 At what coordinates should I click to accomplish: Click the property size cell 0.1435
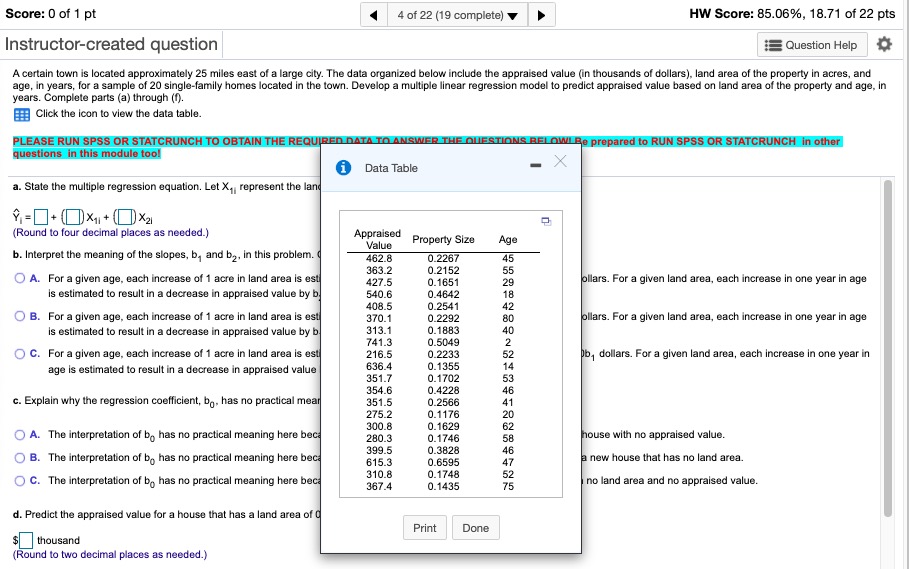click(x=443, y=486)
